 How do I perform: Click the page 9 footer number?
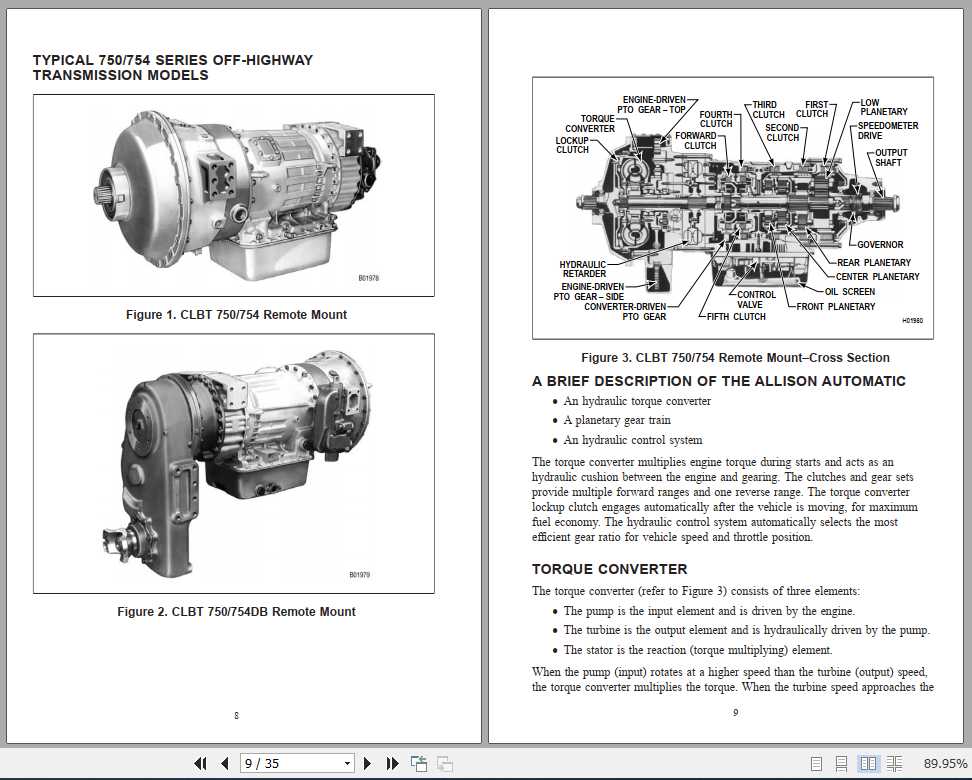735,713
